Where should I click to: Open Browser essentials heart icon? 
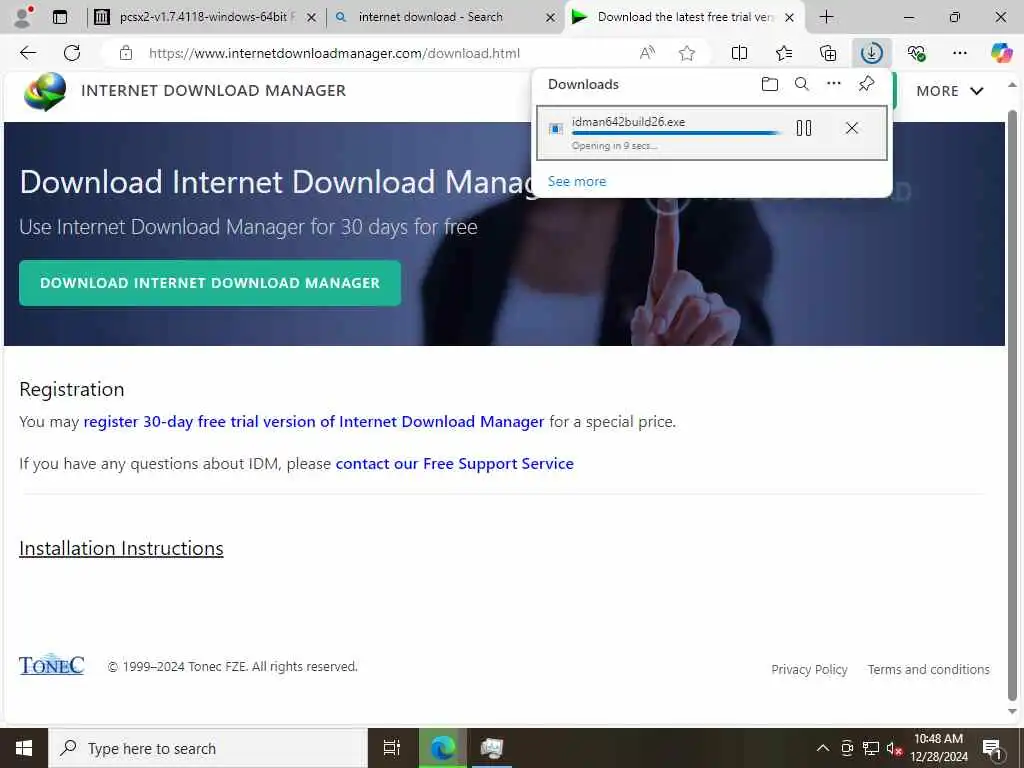[x=916, y=53]
